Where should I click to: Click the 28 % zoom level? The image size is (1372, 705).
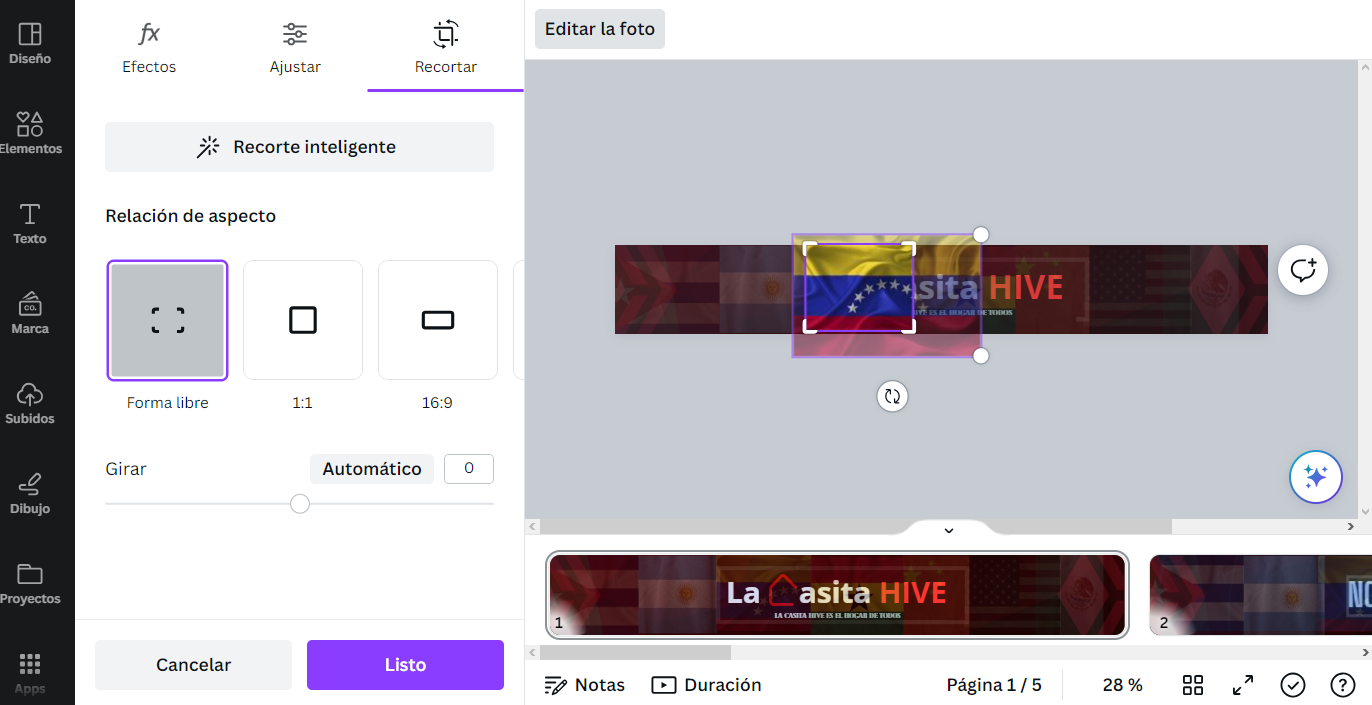[x=1122, y=685]
